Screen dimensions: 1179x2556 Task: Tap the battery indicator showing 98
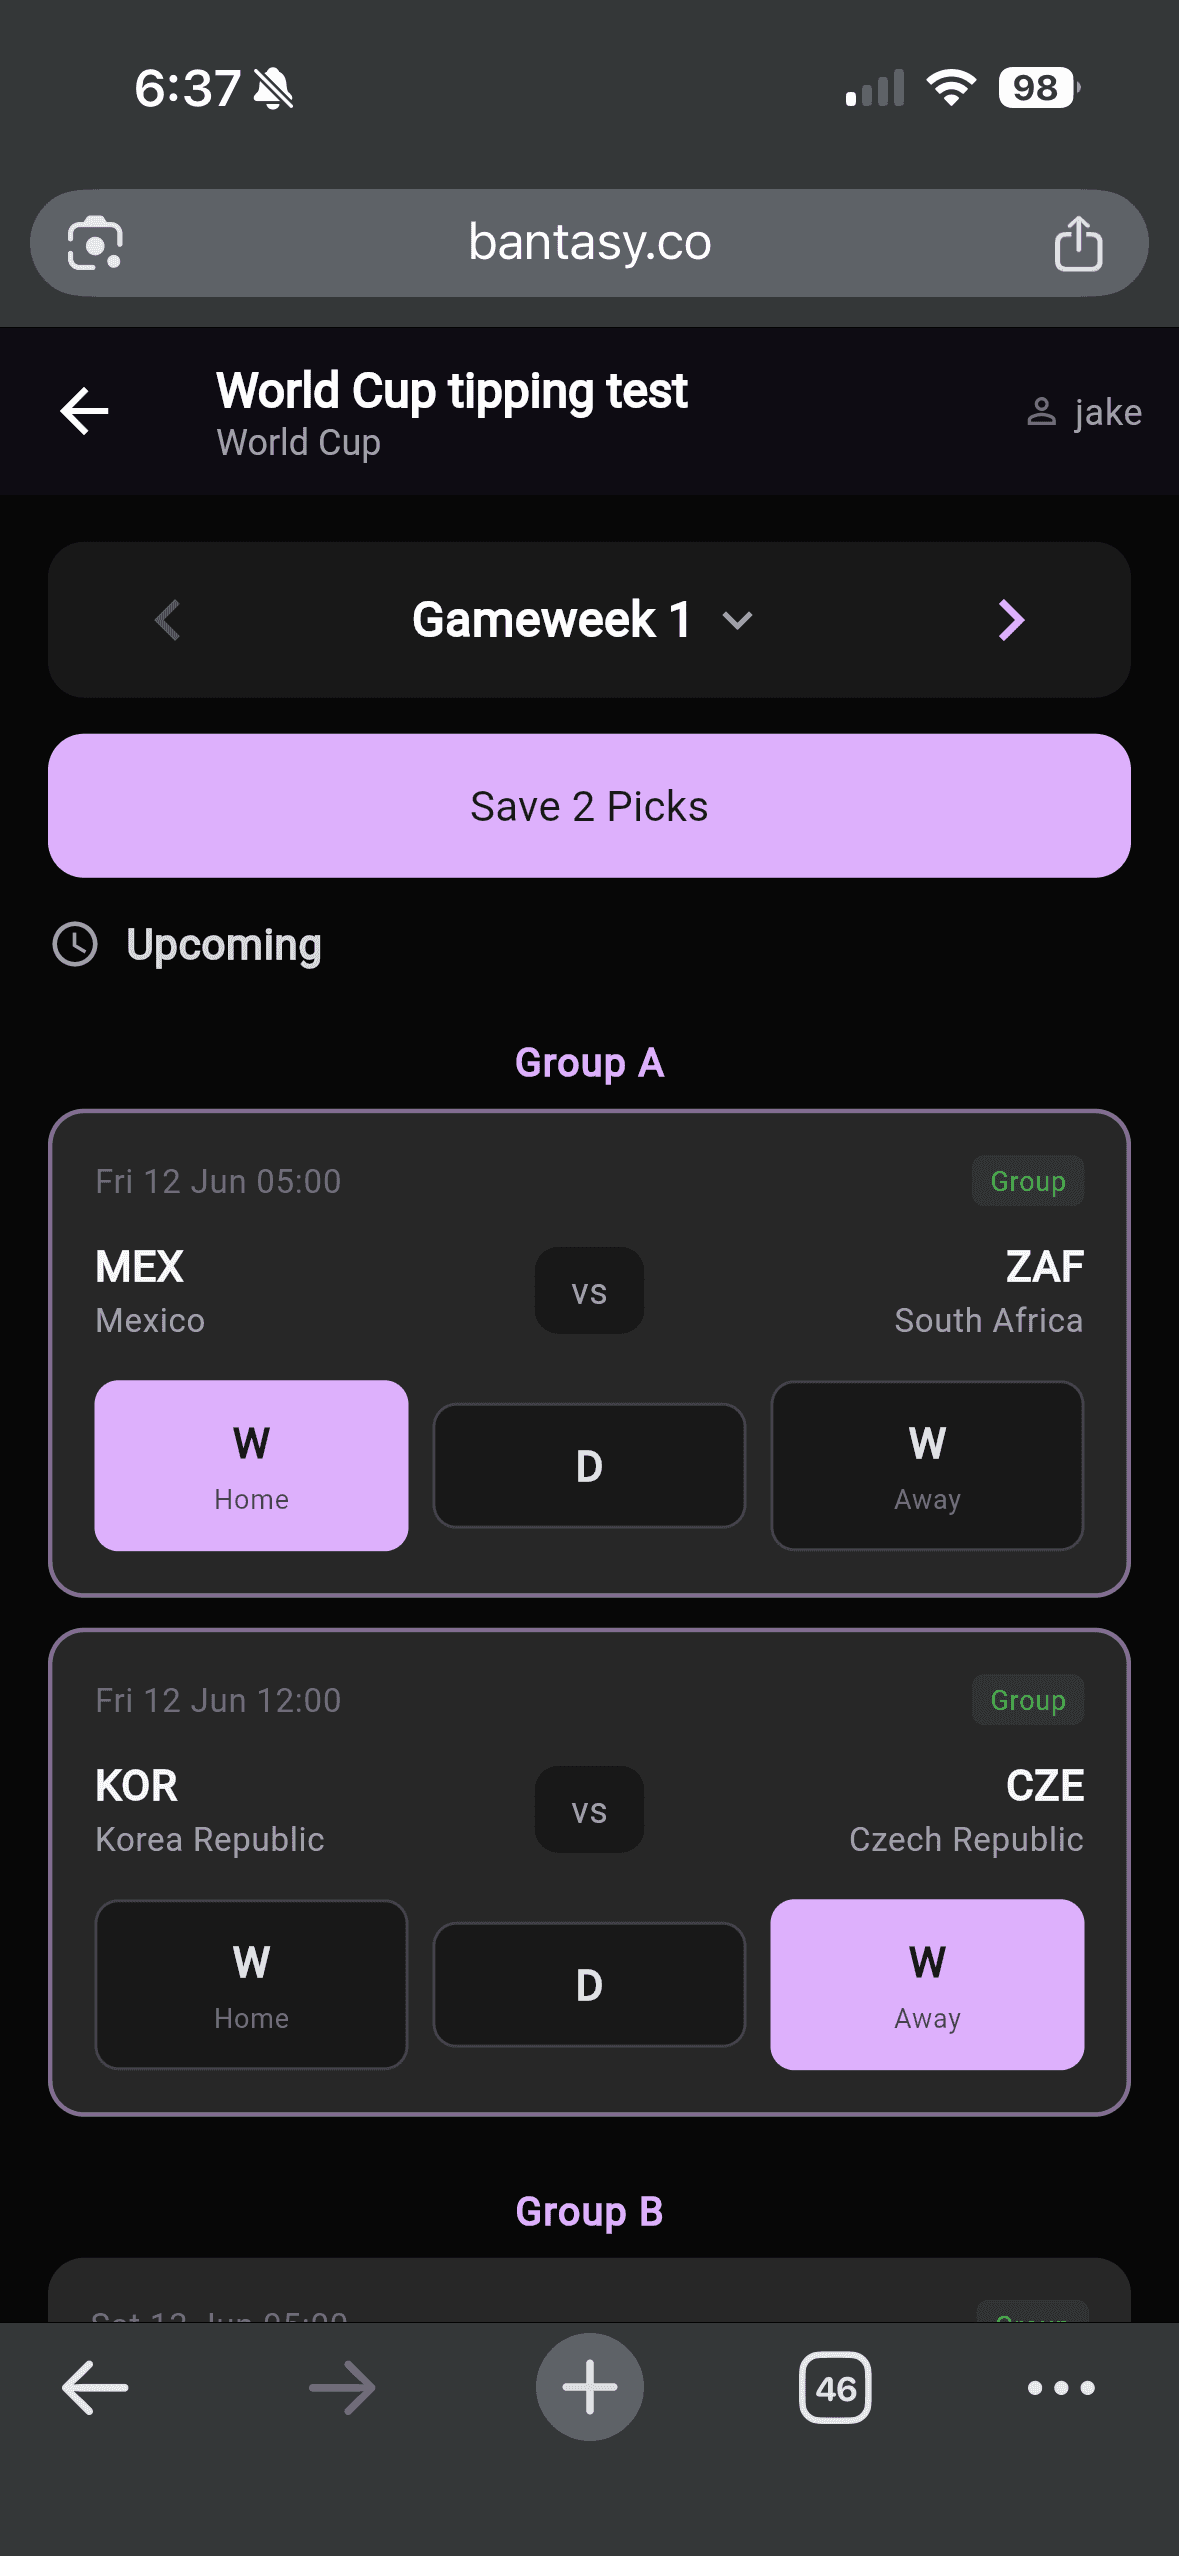[x=1035, y=88]
